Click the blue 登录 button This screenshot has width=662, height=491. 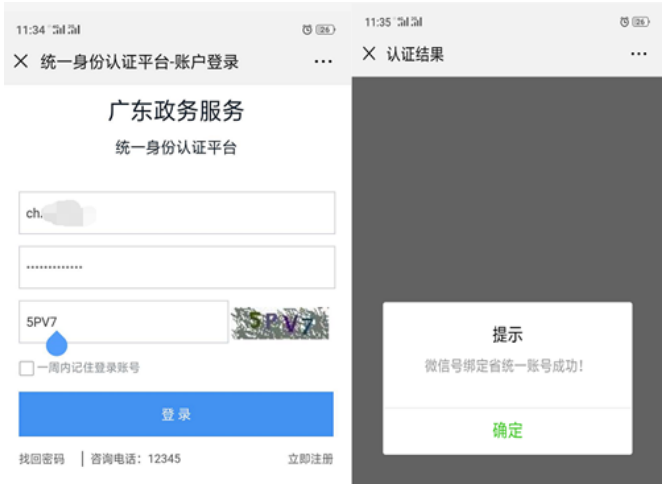pyautogui.click(x=176, y=414)
